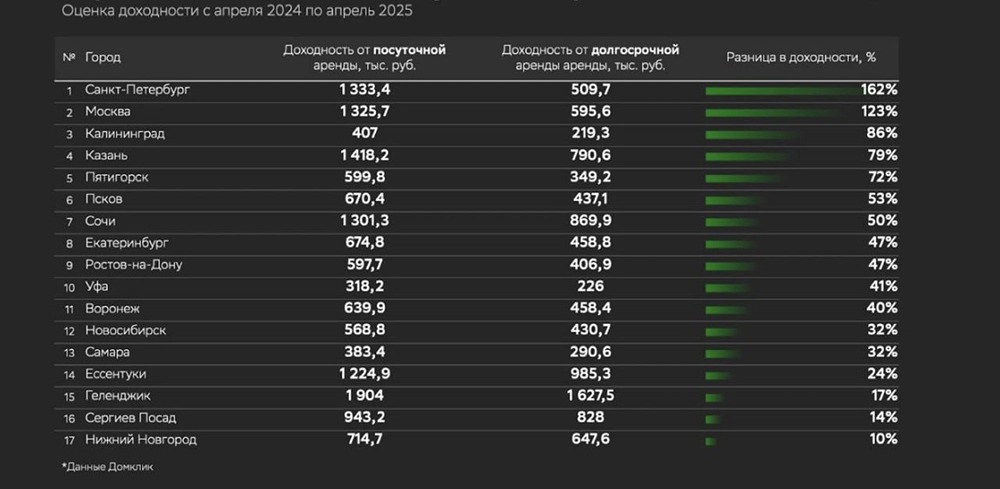1000x489 pixels.
Task: Click the Геленджик daily value 1 904
Action: 364,396
